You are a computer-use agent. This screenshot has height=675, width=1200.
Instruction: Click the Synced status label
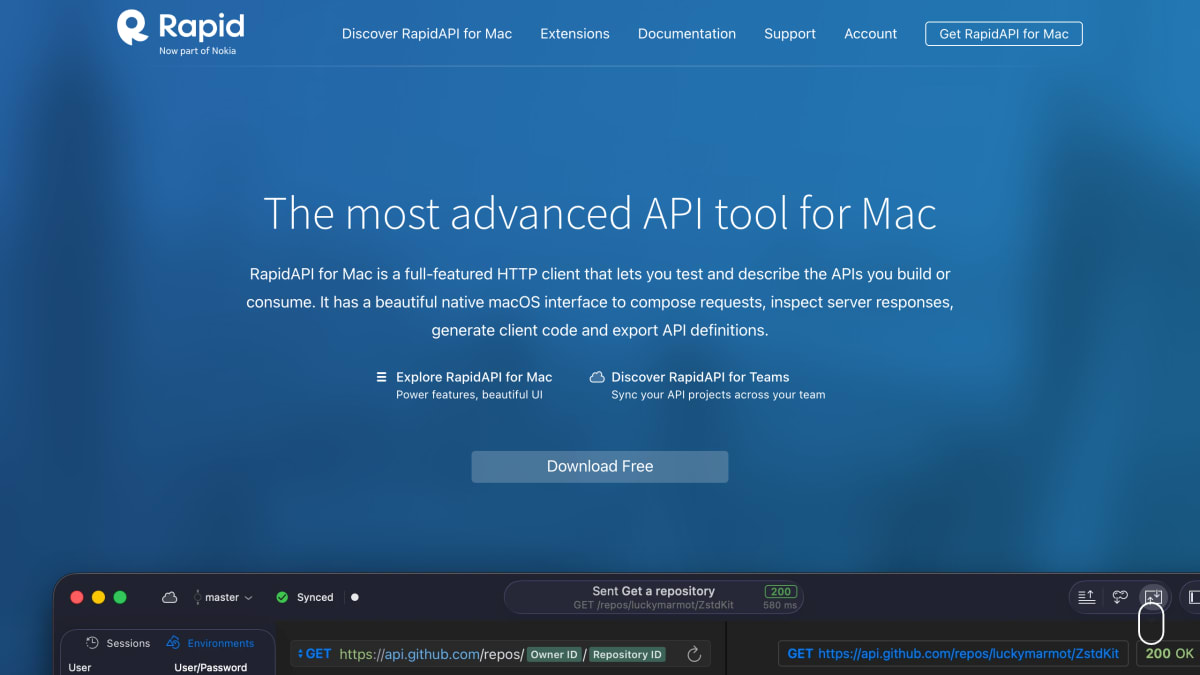(x=315, y=597)
